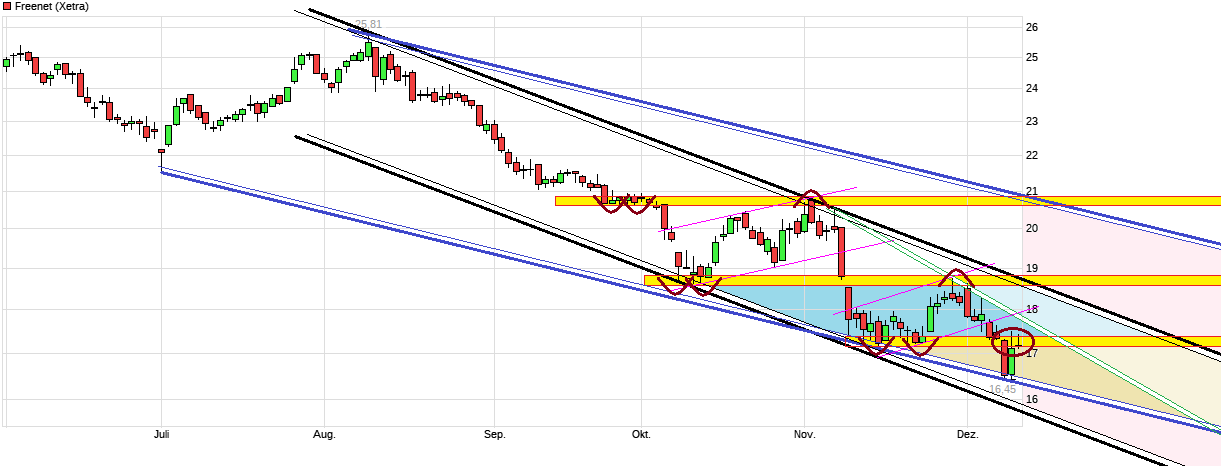This screenshot has height=466, width=1221.
Task: Click price axis value 20
Action: point(1031,228)
